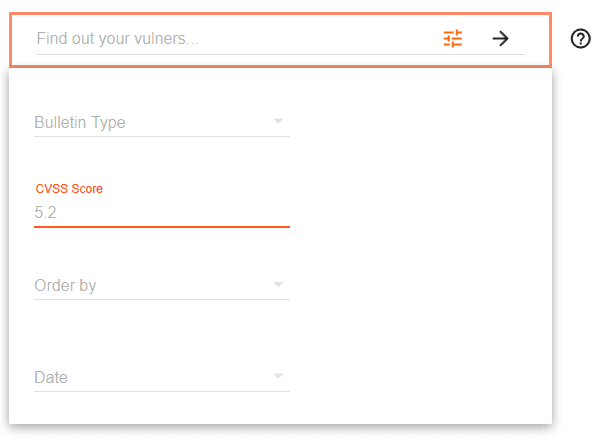The width and height of the screenshot is (601, 447).
Task: Submit search with the right arrow icon
Action: point(501,39)
